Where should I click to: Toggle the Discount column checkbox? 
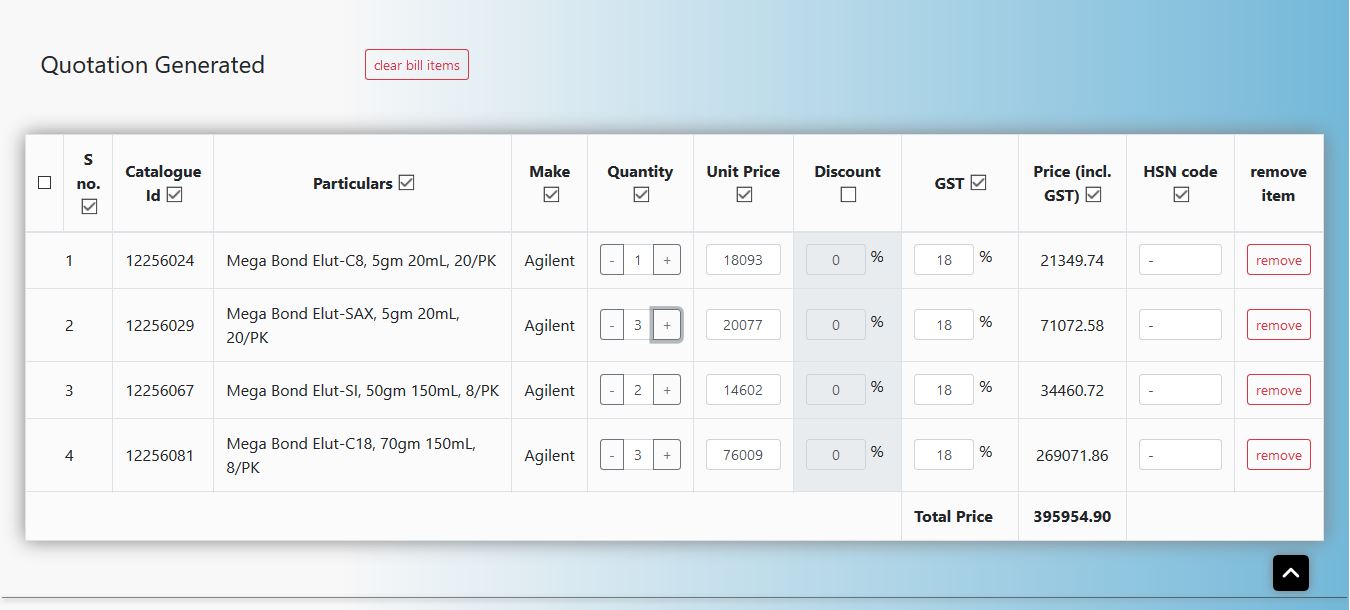[848, 195]
